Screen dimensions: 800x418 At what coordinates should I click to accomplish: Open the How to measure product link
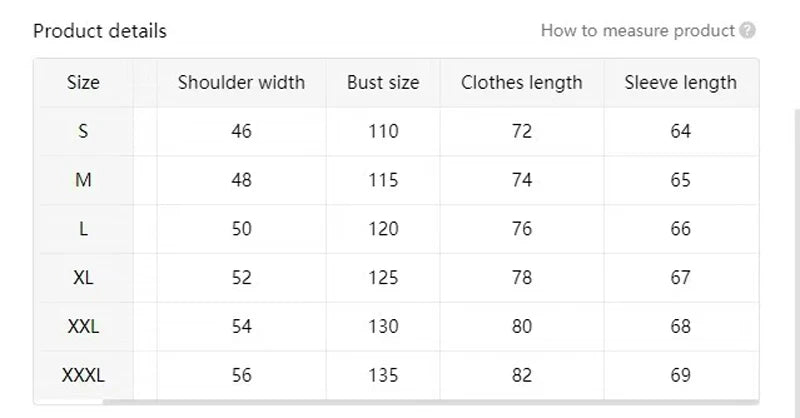[x=637, y=31]
